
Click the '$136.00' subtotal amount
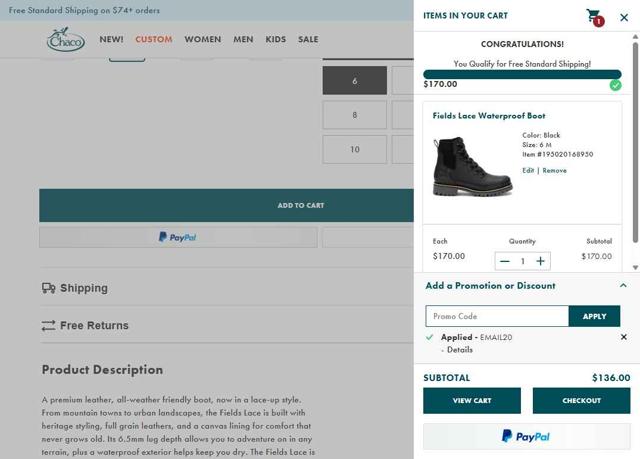coord(611,378)
